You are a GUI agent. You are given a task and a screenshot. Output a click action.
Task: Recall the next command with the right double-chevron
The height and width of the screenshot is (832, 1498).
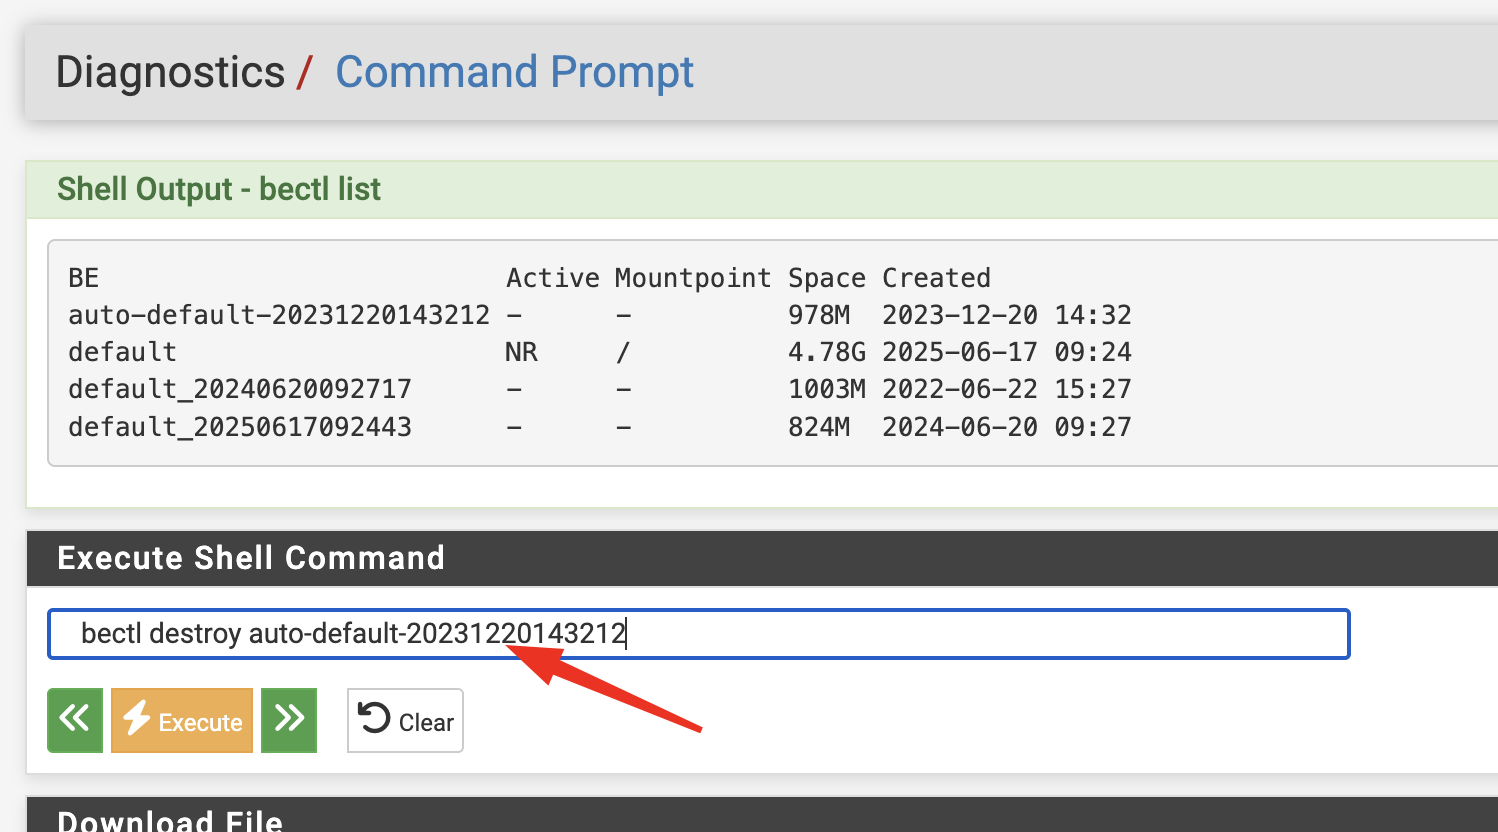pyautogui.click(x=289, y=720)
